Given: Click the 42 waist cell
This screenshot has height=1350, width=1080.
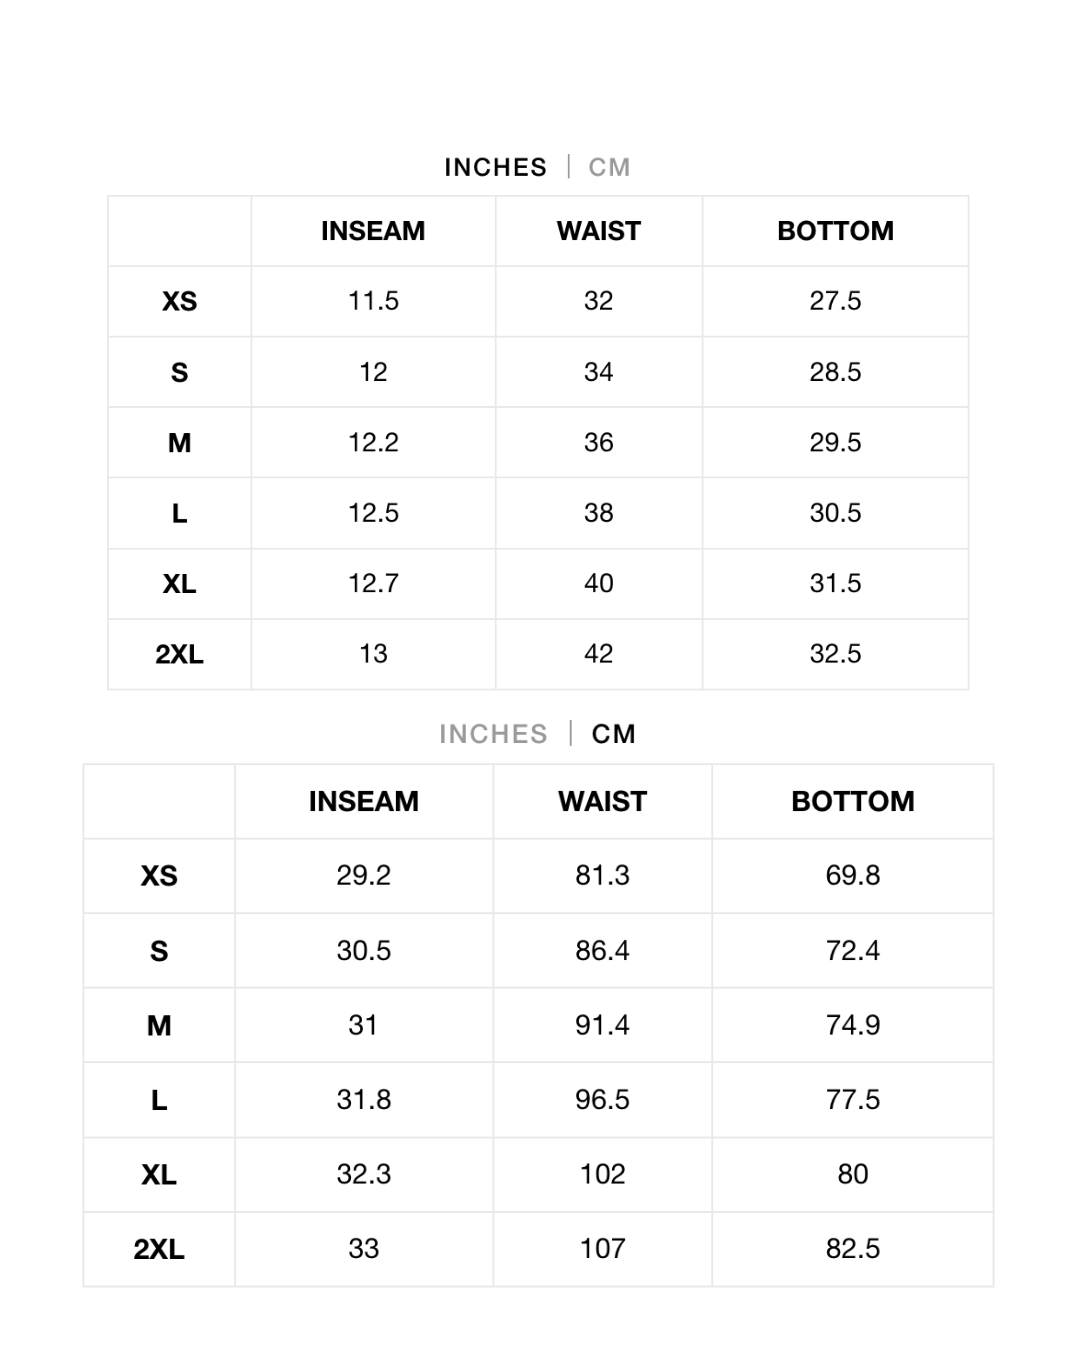Looking at the screenshot, I should 598,654.
